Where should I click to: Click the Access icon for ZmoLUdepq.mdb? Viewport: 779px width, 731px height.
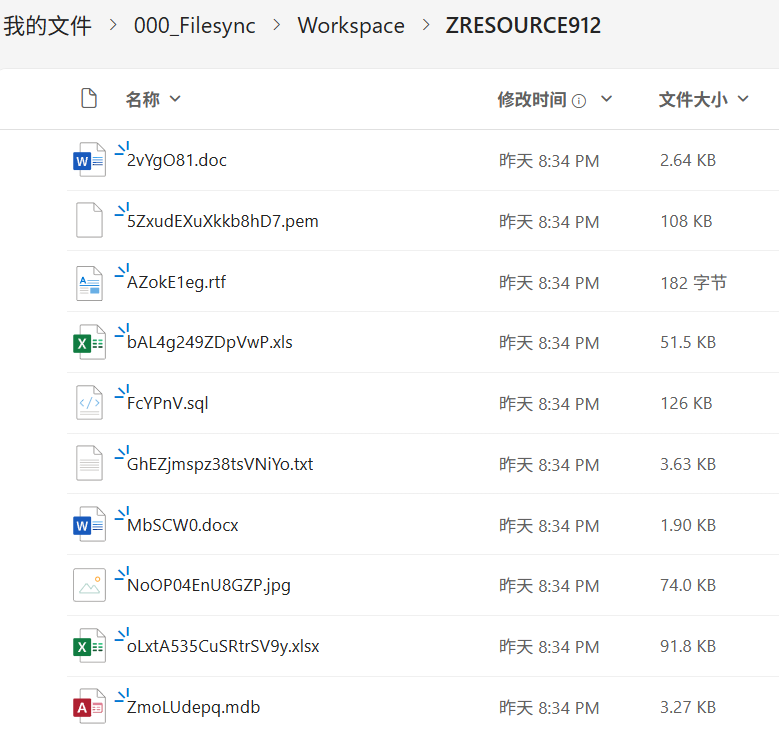click(x=89, y=706)
